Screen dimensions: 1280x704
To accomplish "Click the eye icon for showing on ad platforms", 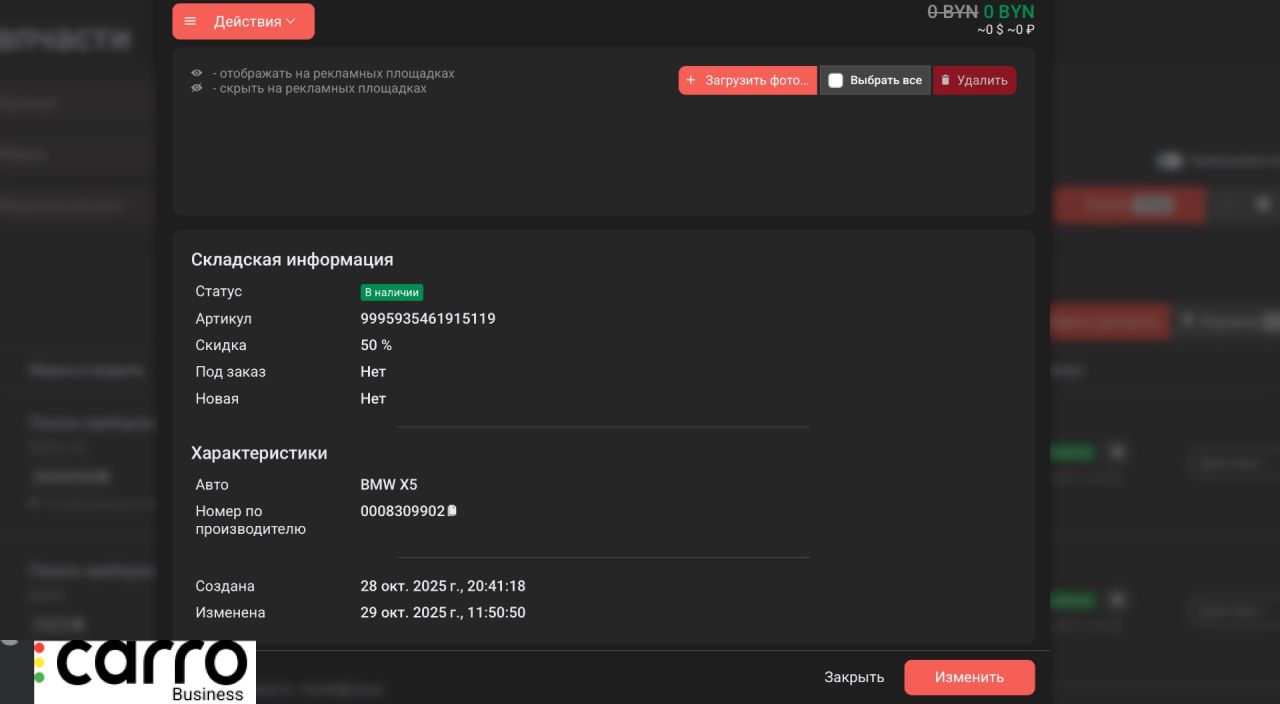I will click(197, 74).
